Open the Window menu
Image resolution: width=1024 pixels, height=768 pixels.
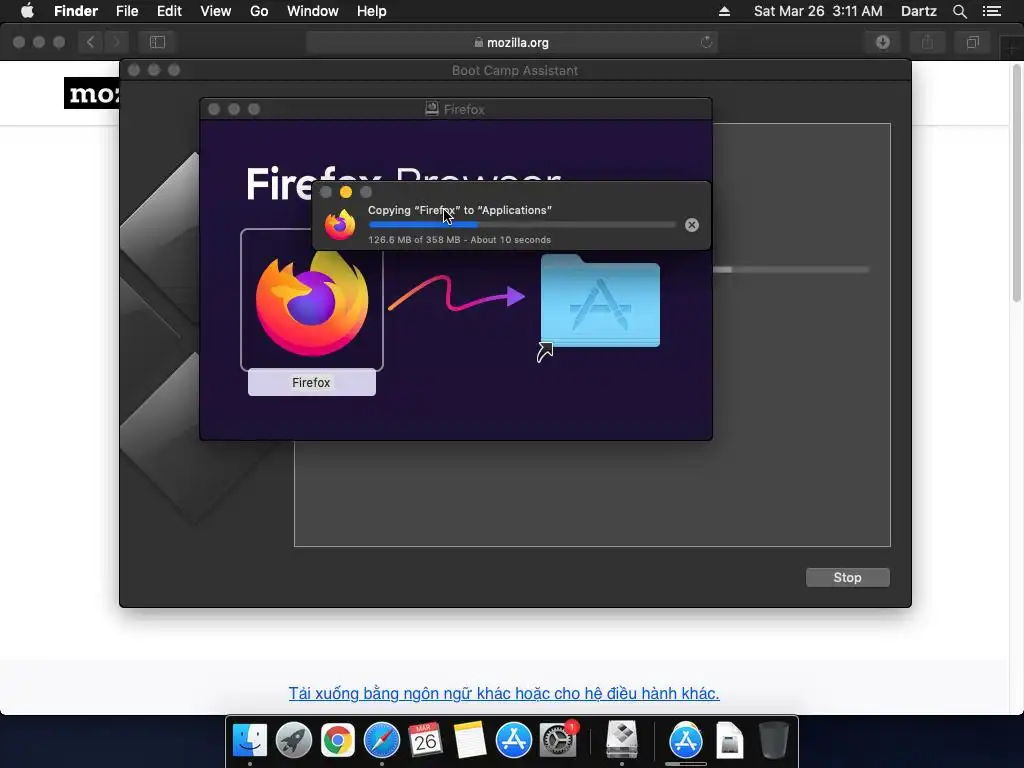tap(313, 11)
